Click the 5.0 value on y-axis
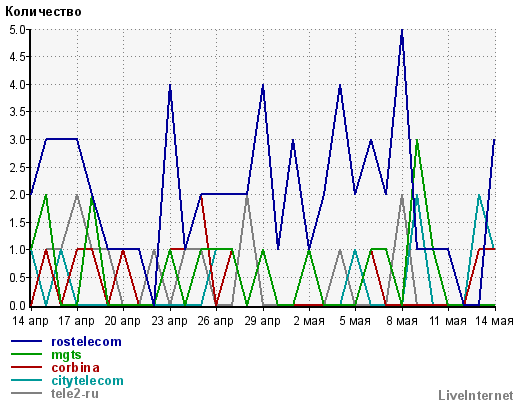 pos(17,30)
